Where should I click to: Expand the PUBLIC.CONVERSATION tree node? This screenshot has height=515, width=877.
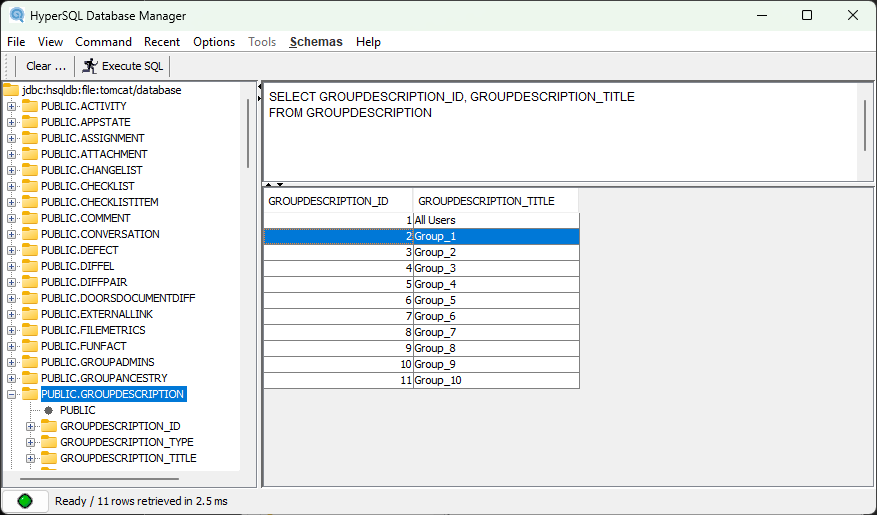click(11, 234)
